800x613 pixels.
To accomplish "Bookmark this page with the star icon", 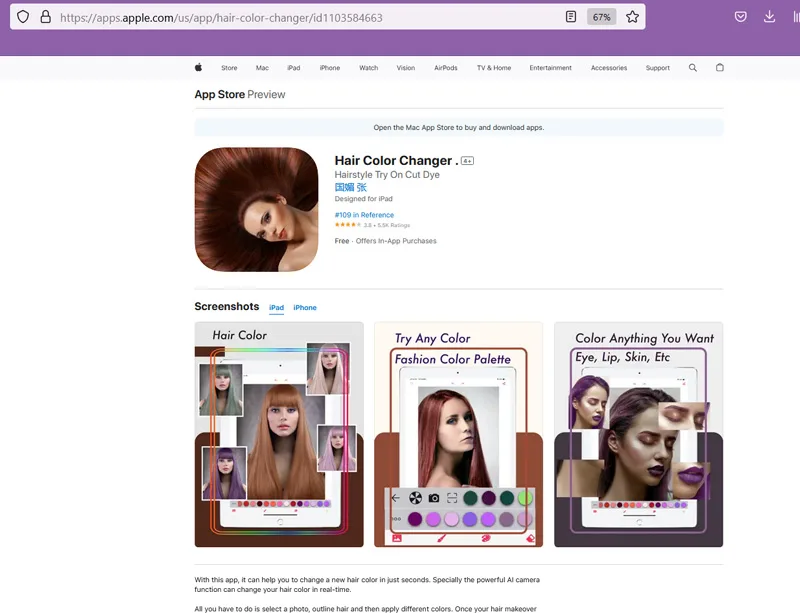I will [x=632, y=17].
